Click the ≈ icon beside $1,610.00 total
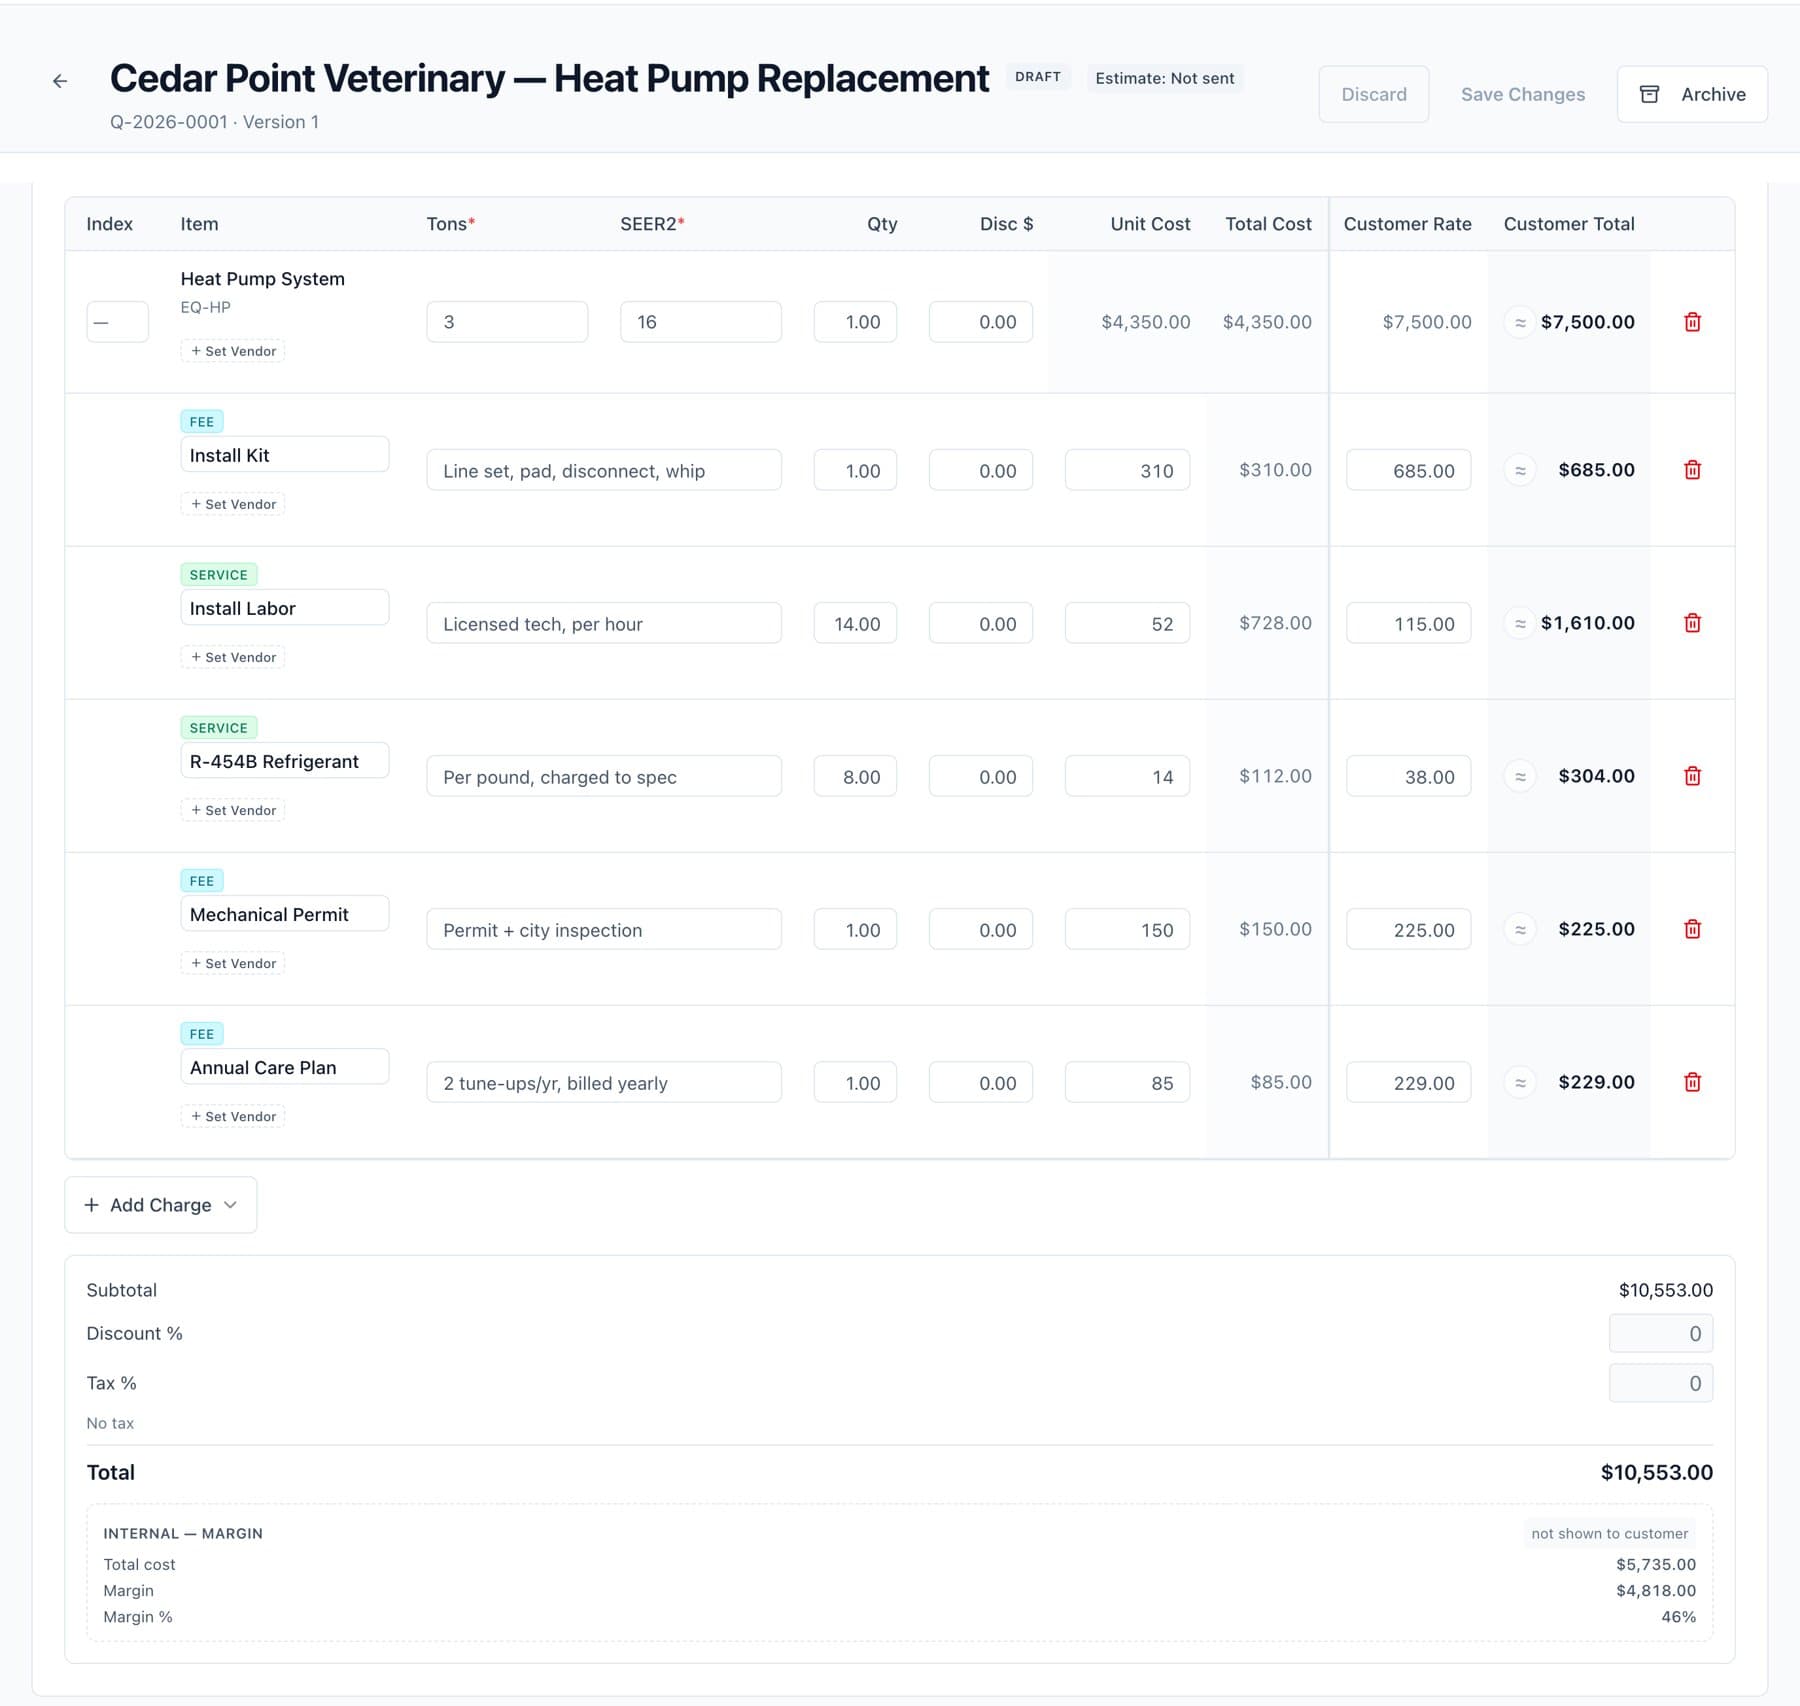The image size is (1800, 1706). pyautogui.click(x=1520, y=623)
